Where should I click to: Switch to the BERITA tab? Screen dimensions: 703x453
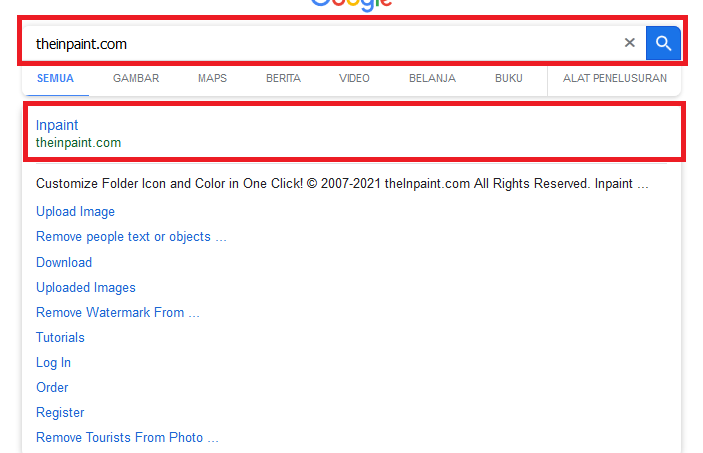[283, 78]
